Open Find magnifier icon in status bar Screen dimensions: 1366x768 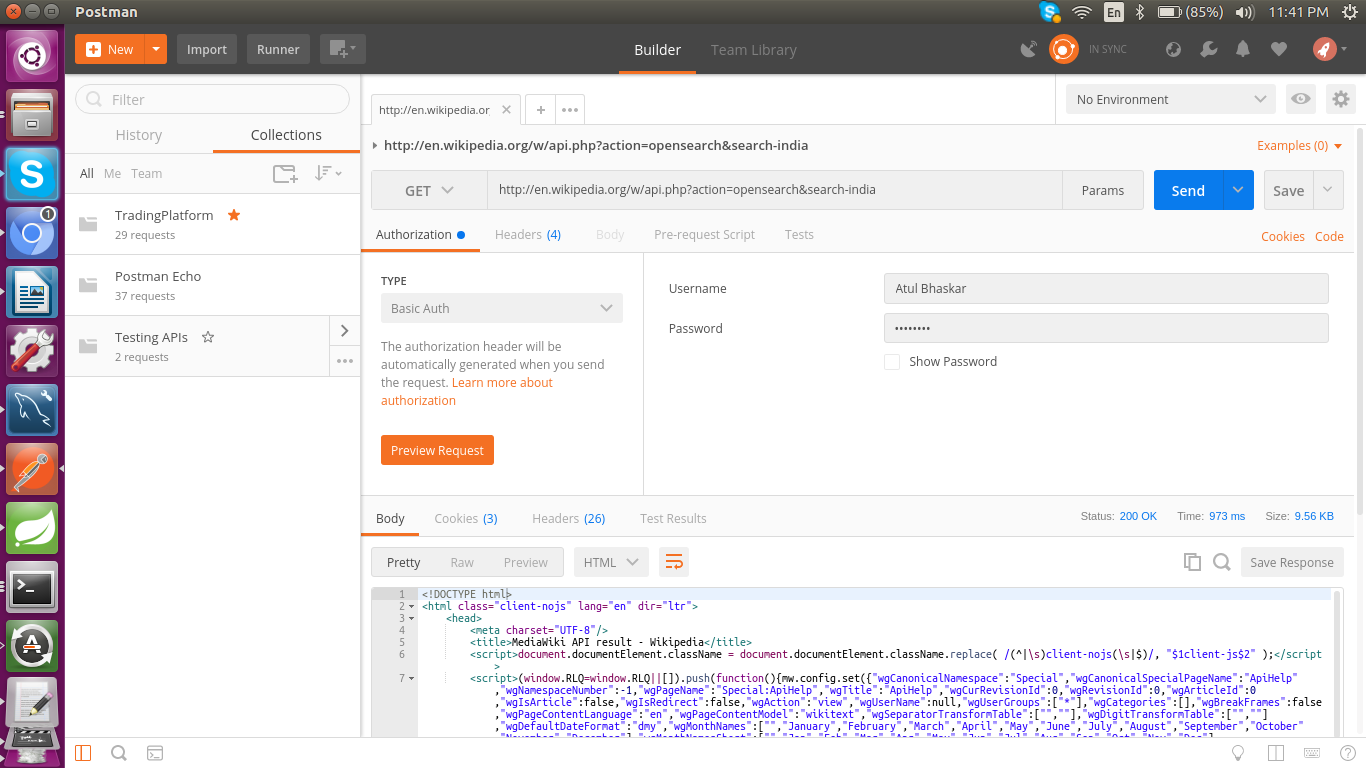(x=118, y=753)
